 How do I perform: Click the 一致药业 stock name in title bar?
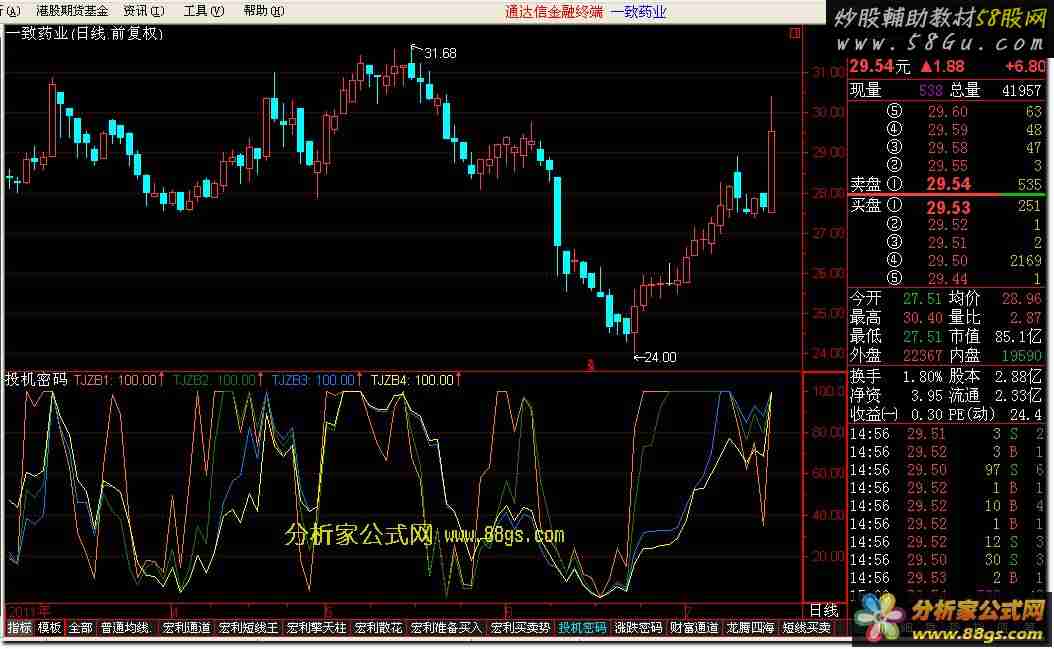click(638, 11)
